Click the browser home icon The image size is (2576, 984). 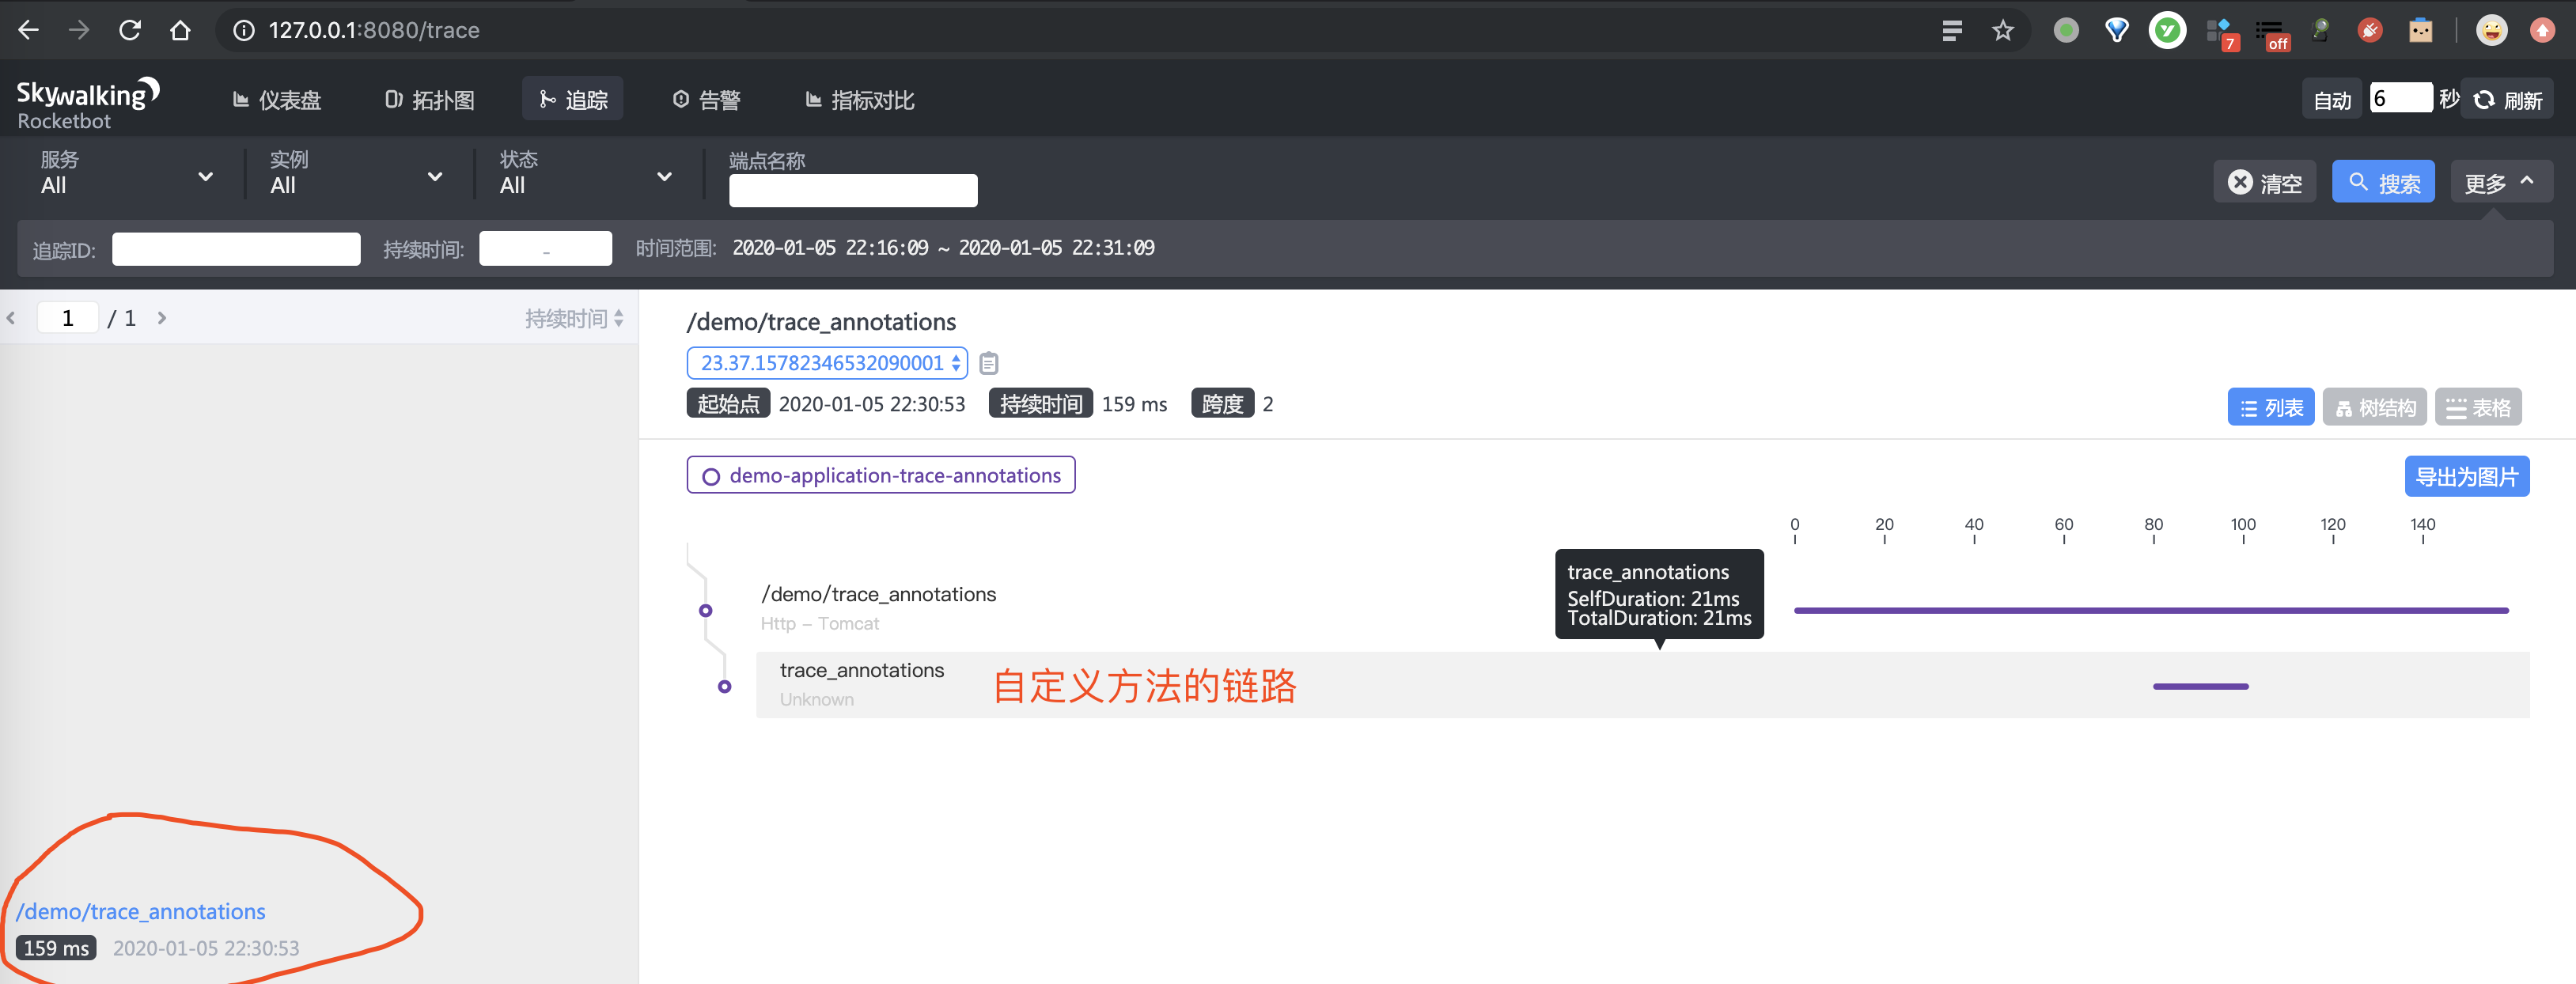point(180,31)
